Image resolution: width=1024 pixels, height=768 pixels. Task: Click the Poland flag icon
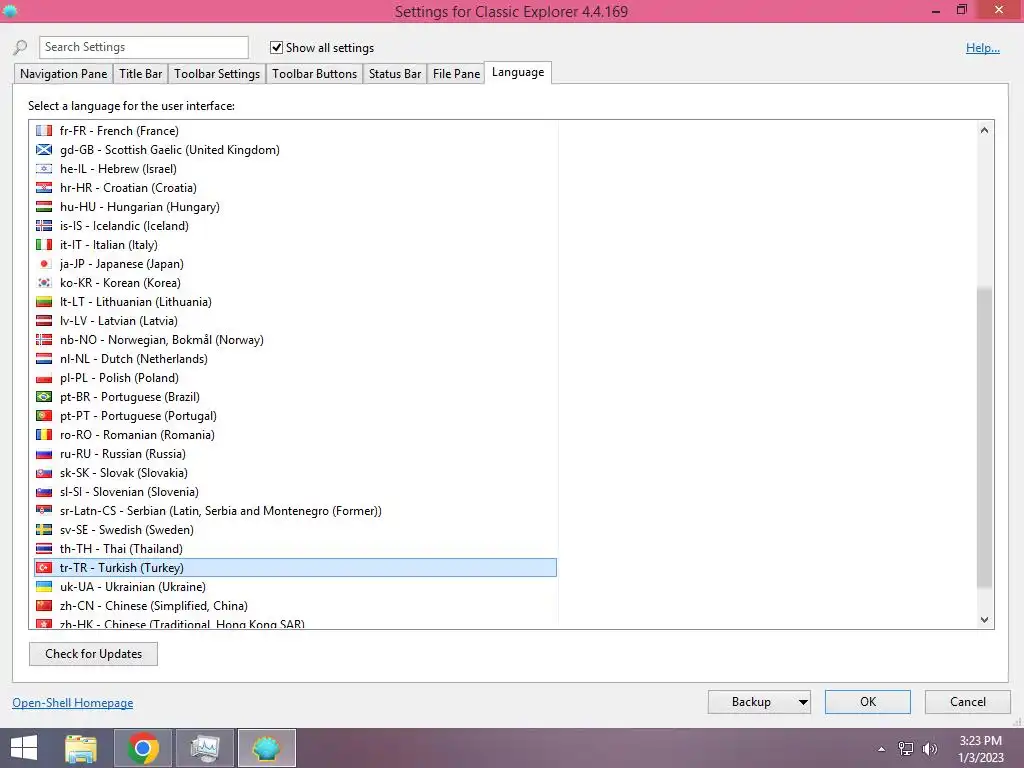(x=44, y=377)
